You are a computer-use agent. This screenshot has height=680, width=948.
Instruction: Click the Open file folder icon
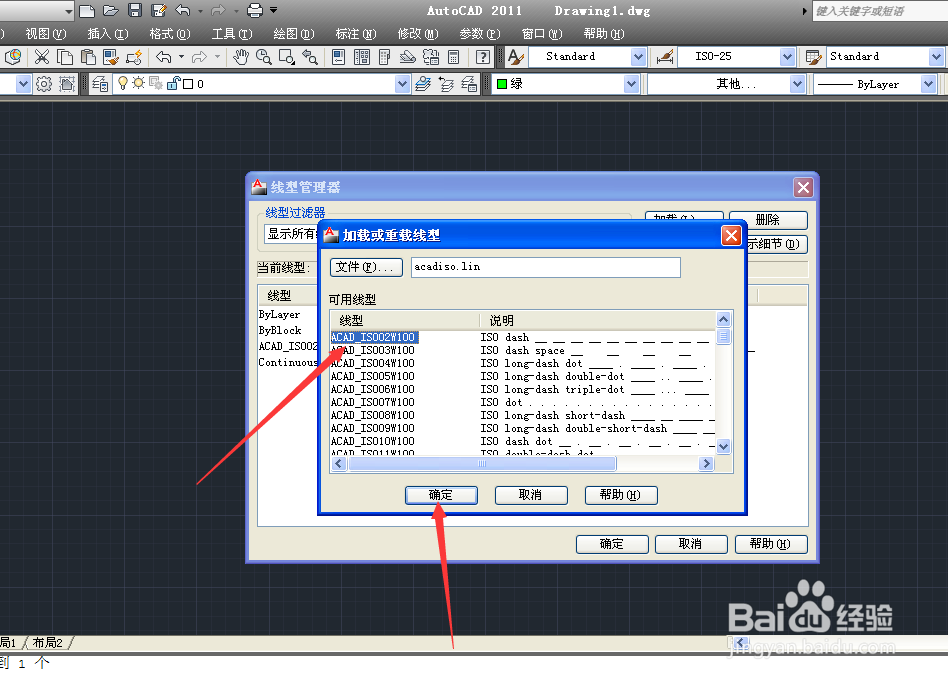[x=111, y=10]
